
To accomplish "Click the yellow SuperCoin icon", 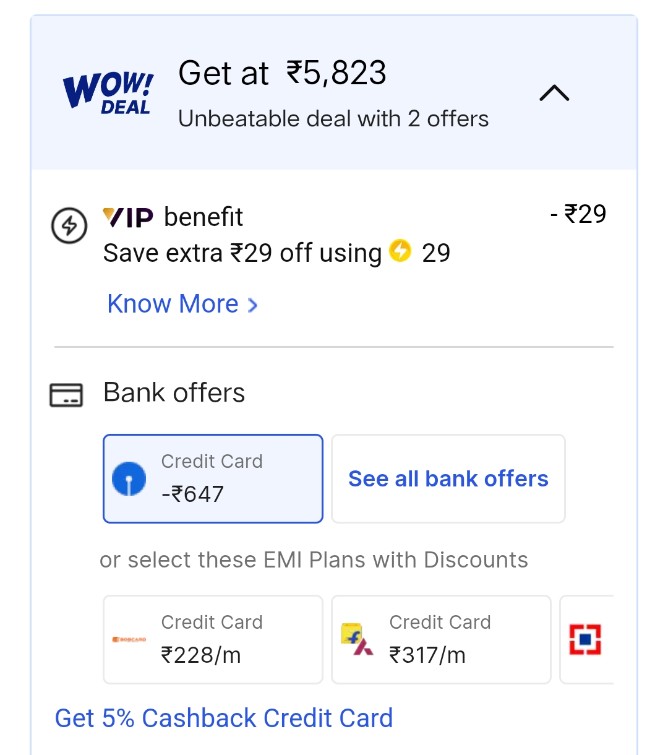I will [400, 251].
